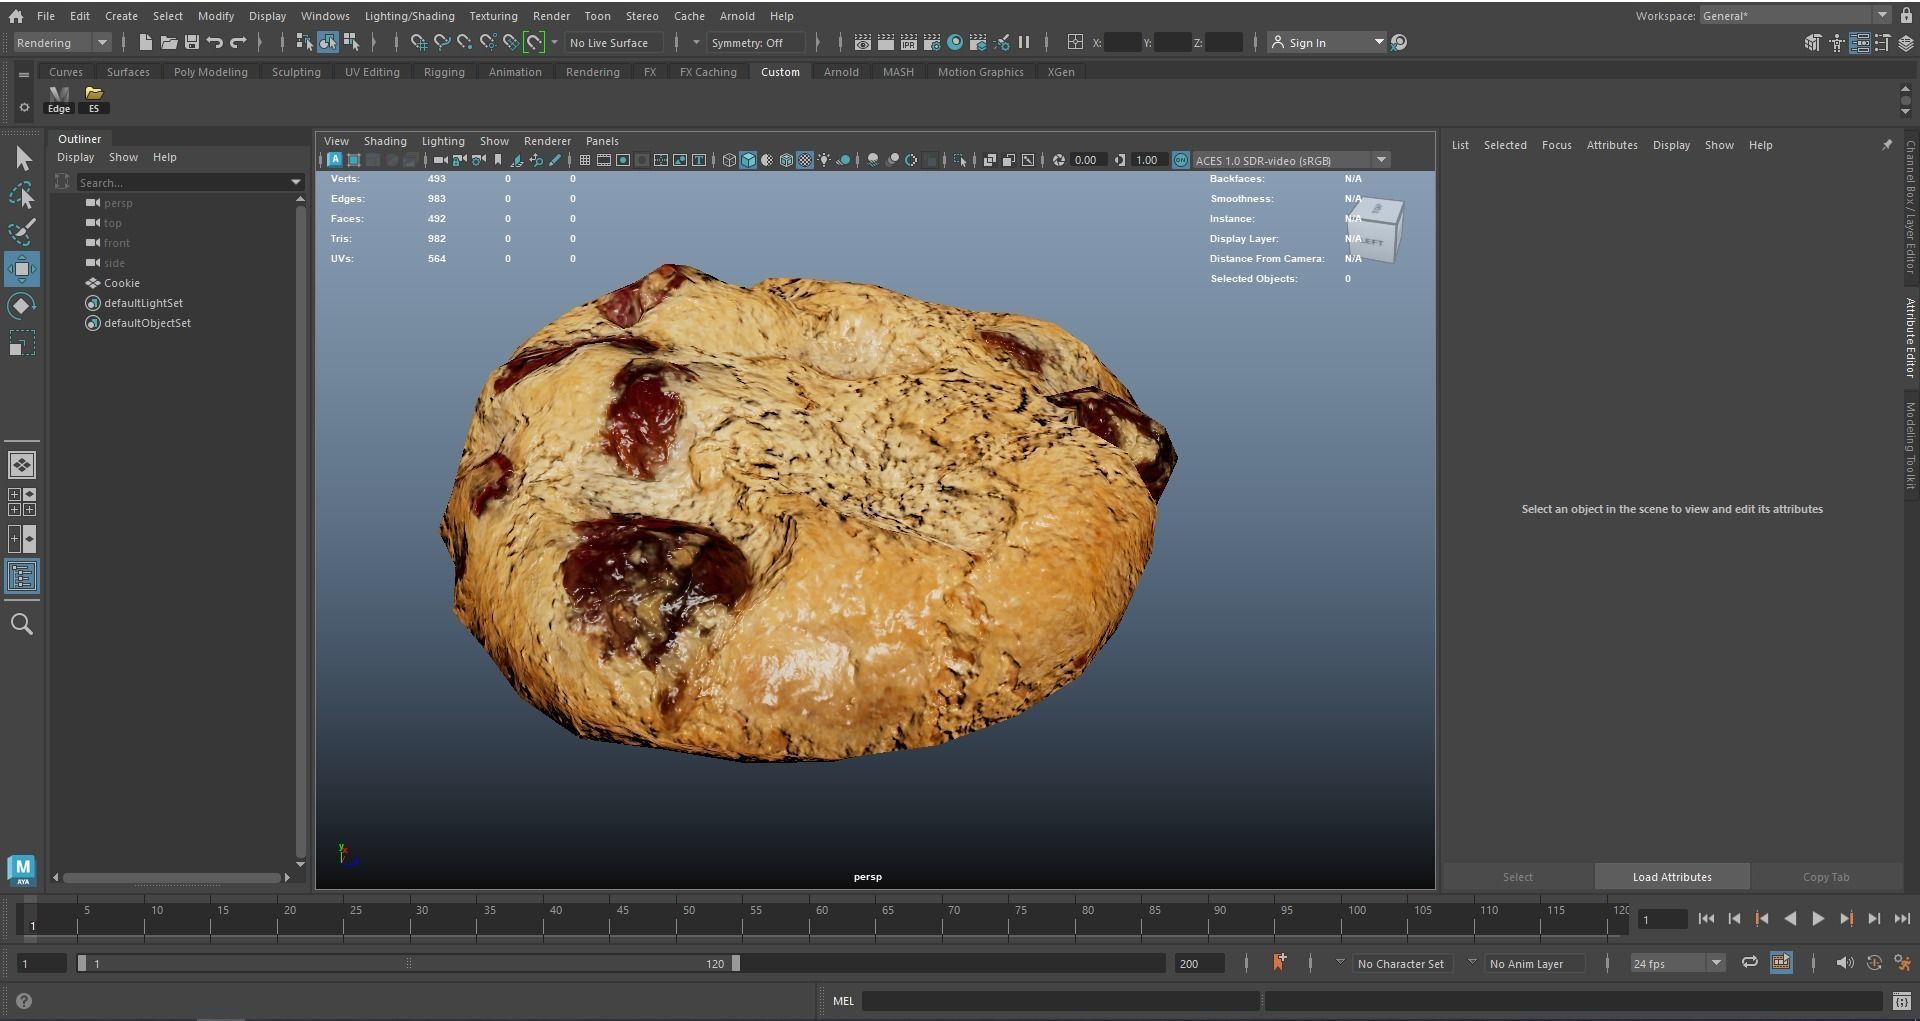Screen dimensions: 1920x1021
Task: Toggle smooth shade all cube icon
Action: pos(748,160)
